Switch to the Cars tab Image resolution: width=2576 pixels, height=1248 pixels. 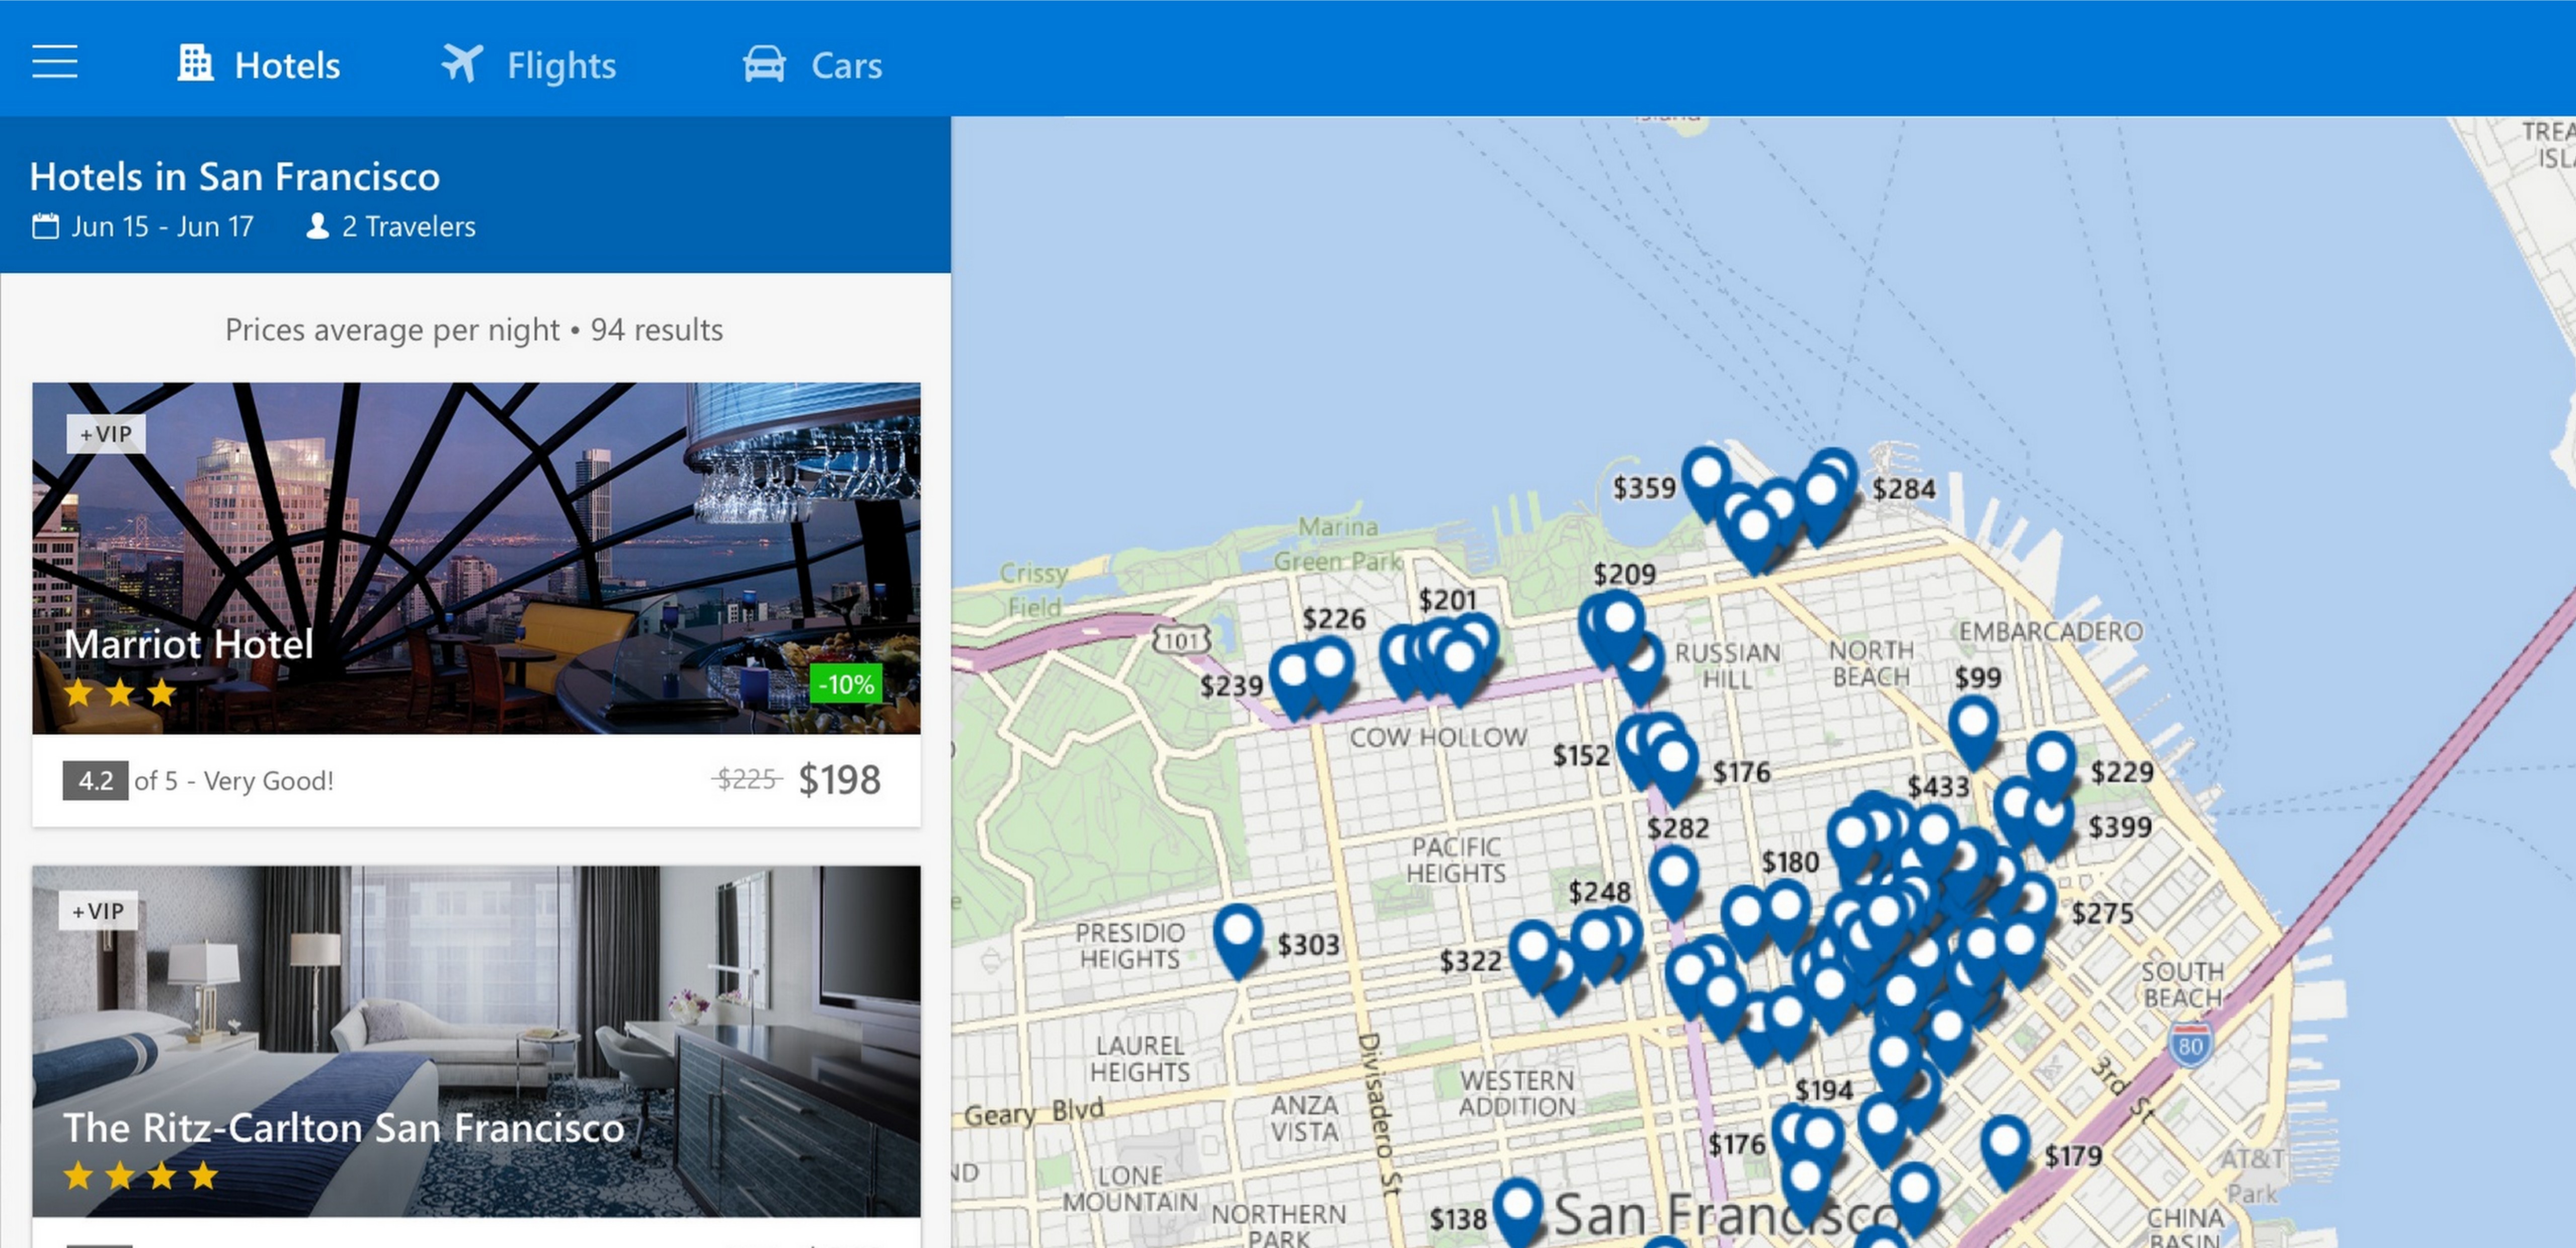(x=812, y=65)
